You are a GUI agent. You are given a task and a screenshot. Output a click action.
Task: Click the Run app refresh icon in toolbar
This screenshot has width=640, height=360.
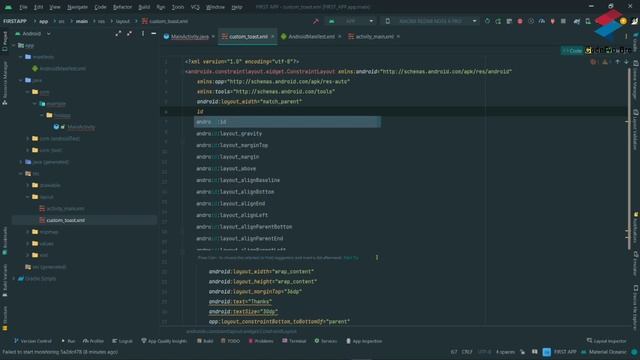(487, 21)
